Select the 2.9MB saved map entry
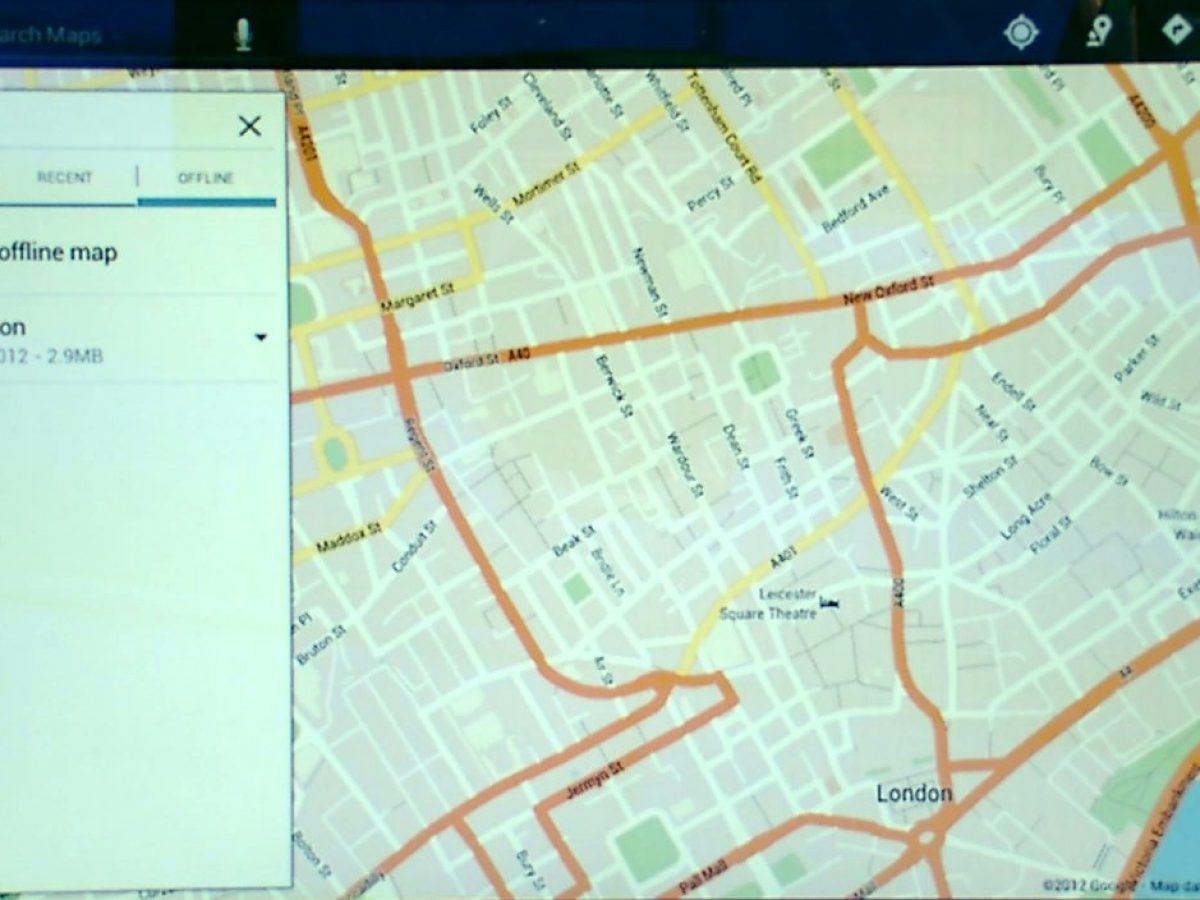The image size is (1200, 900). pos(60,340)
